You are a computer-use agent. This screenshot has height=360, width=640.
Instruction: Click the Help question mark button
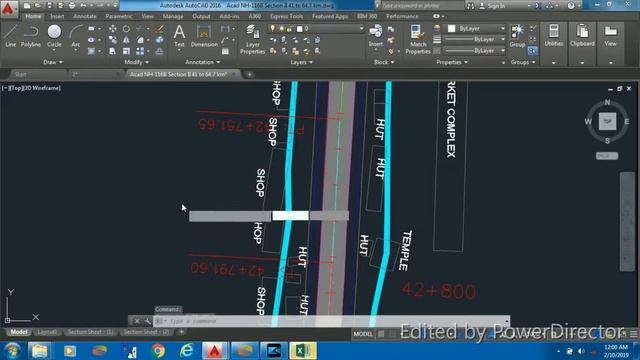571,6
